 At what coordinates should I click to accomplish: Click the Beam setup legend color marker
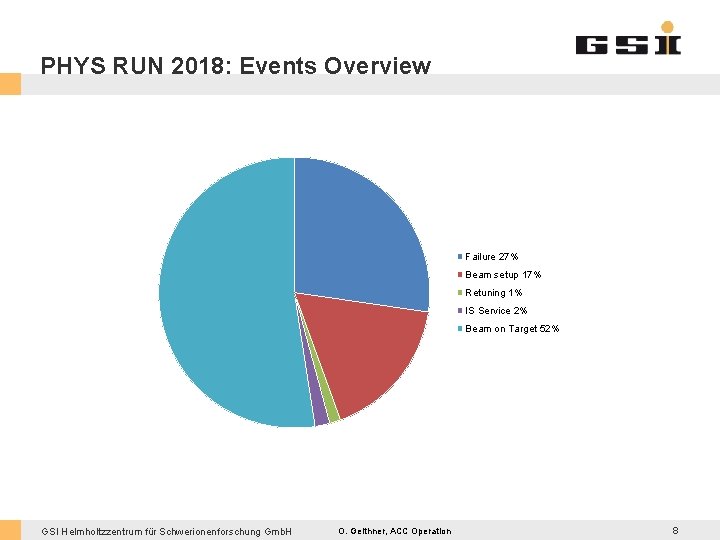(460, 275)
